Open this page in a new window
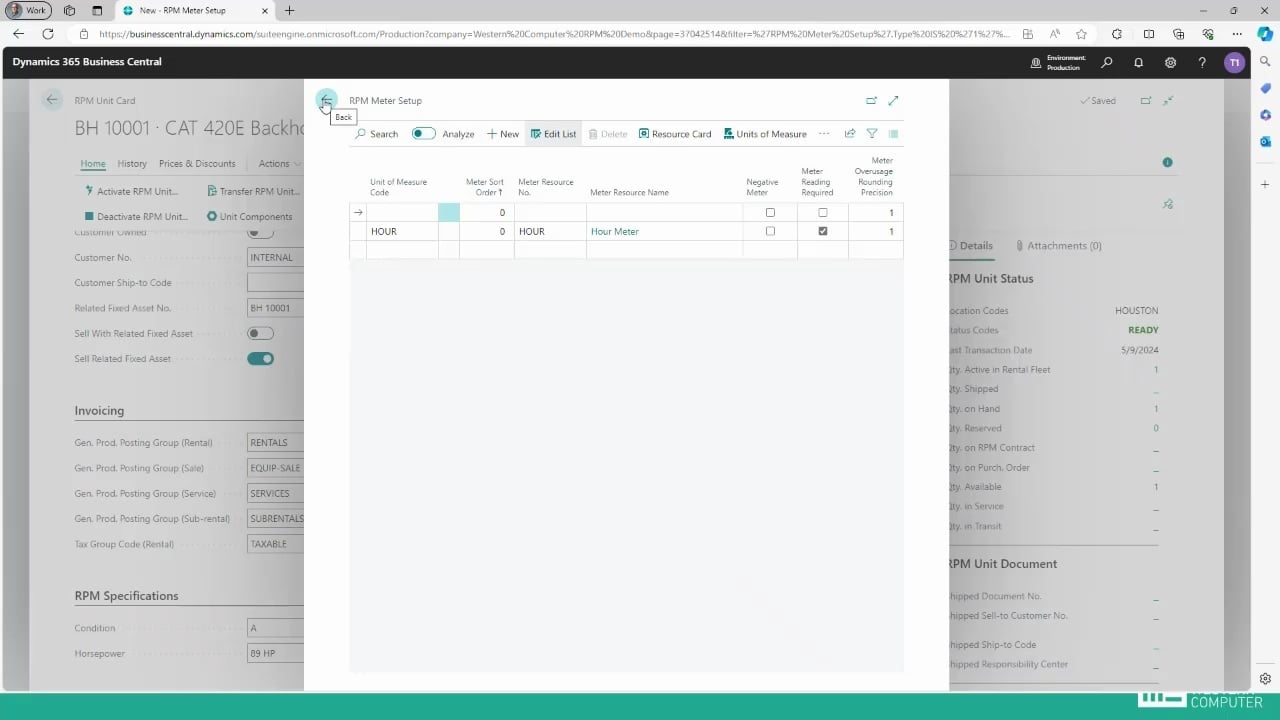 [x=871, y=100]
